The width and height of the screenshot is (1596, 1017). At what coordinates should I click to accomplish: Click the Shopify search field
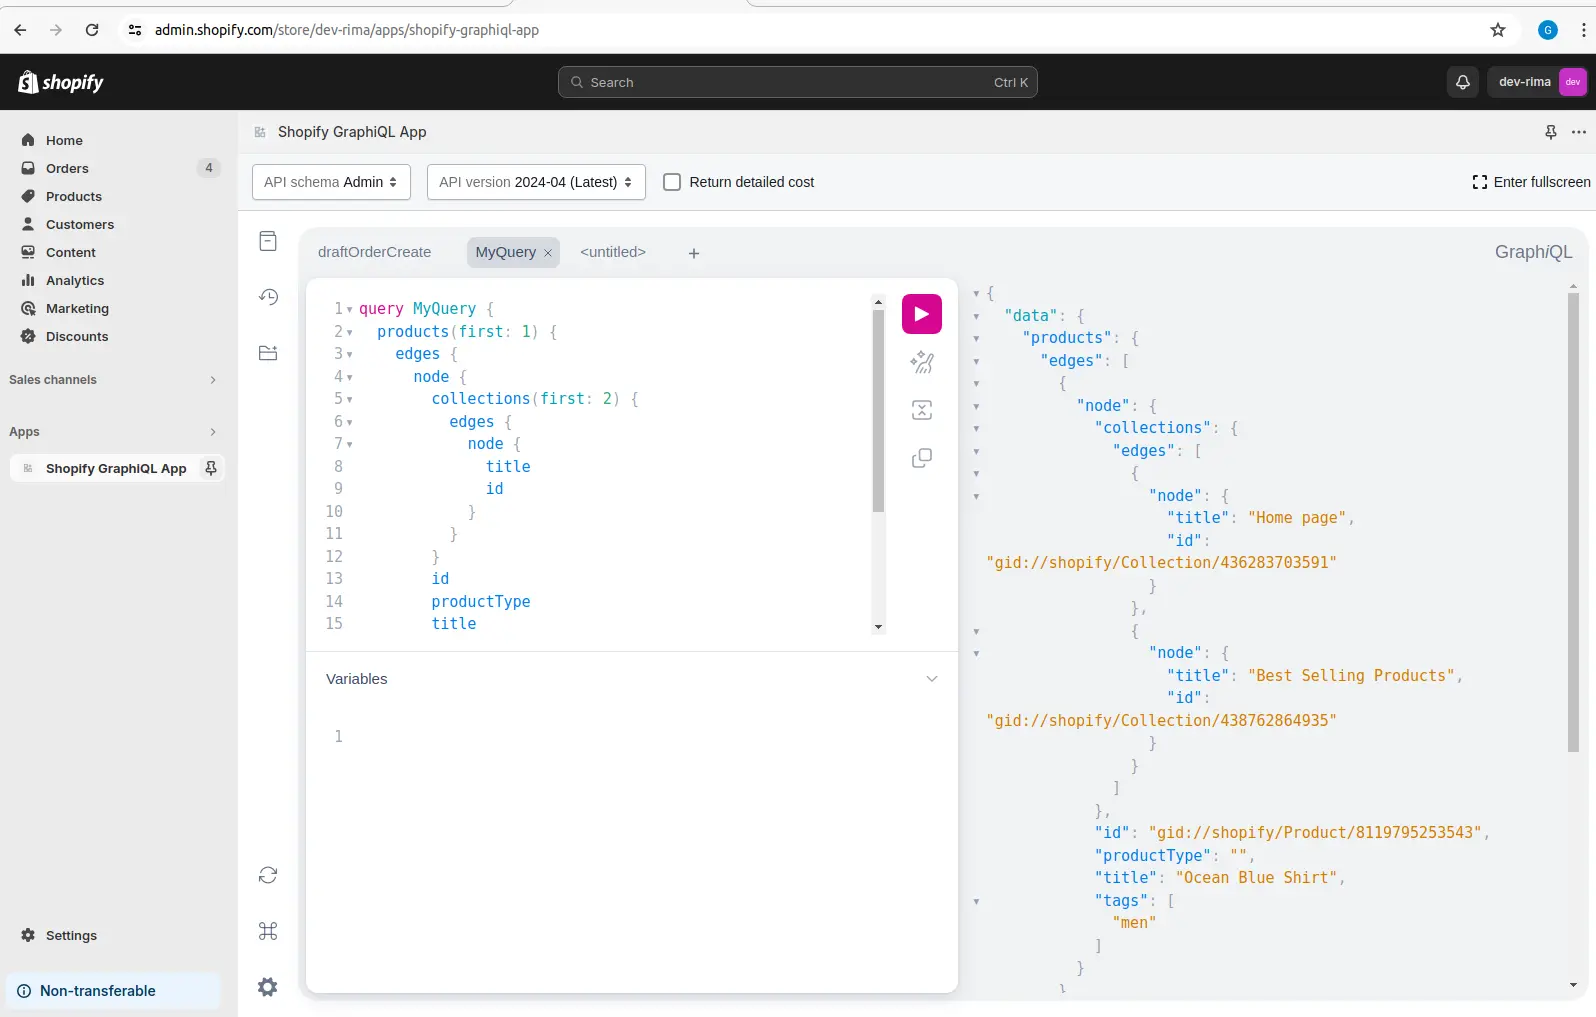pyautogui.click(x=797, y=82)
